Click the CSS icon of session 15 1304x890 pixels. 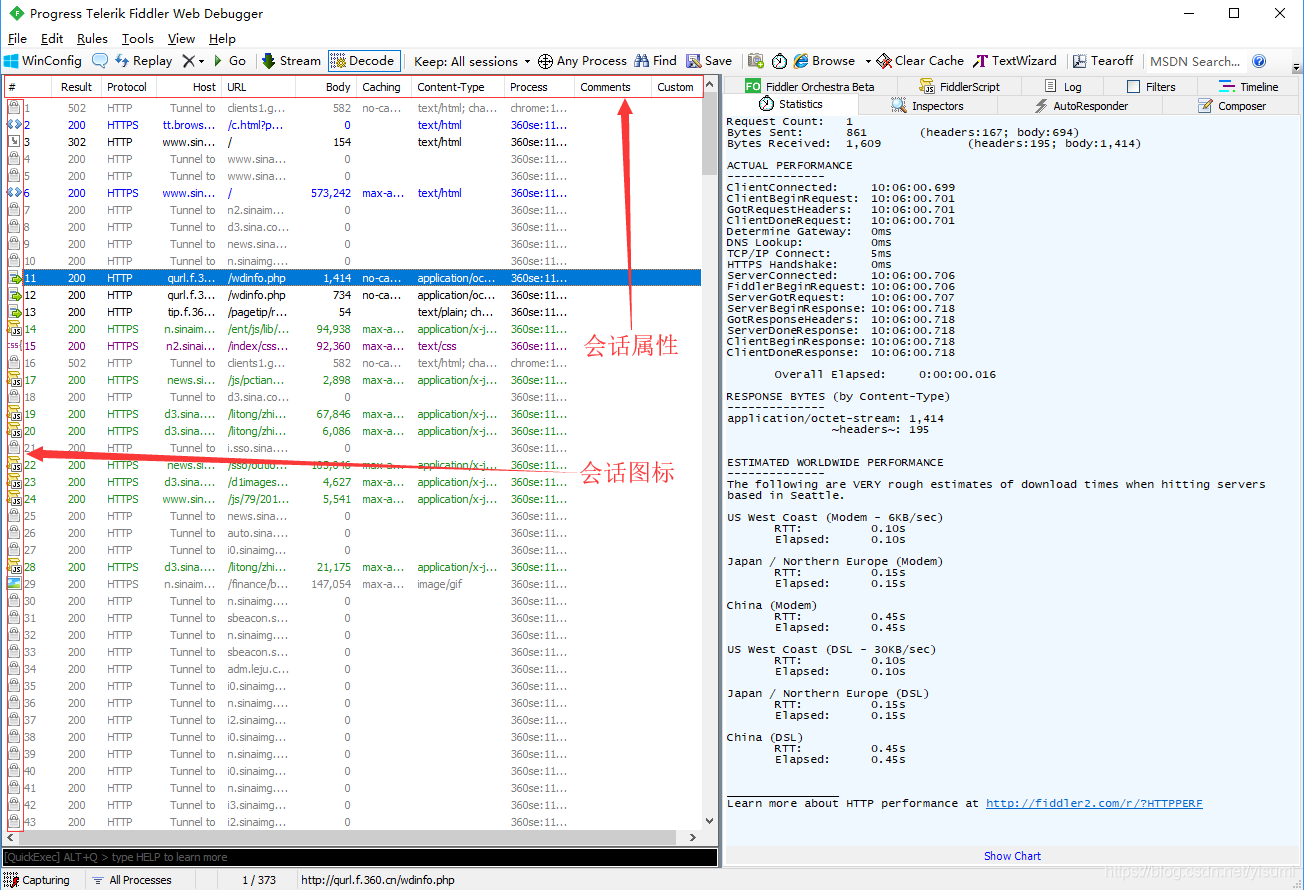click(x=14, y=346)
